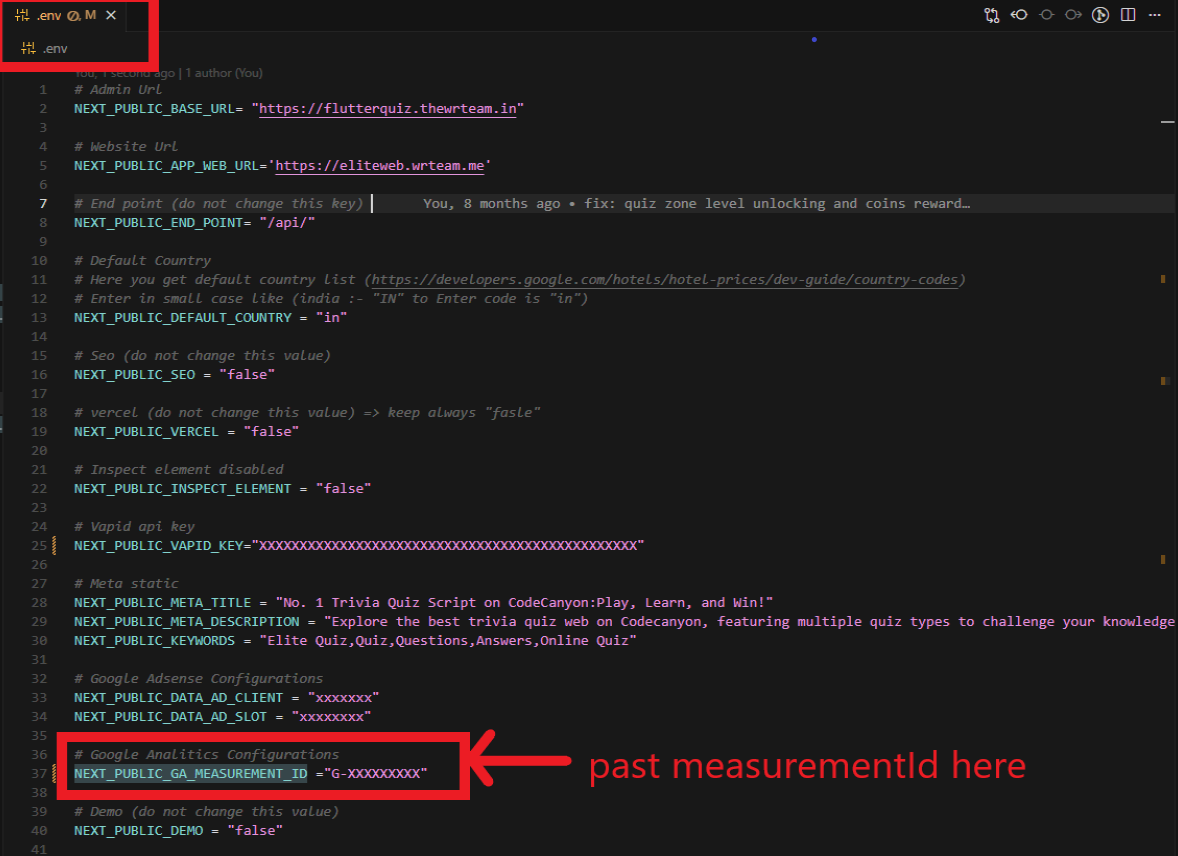
Task: Click the Next Change arrow icon
Action: click(1072, 15)
